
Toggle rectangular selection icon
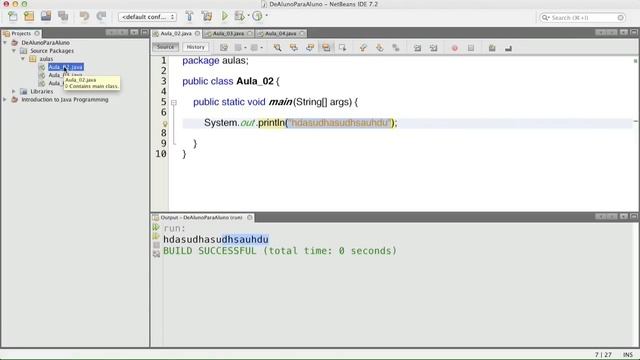click(342, 48)
